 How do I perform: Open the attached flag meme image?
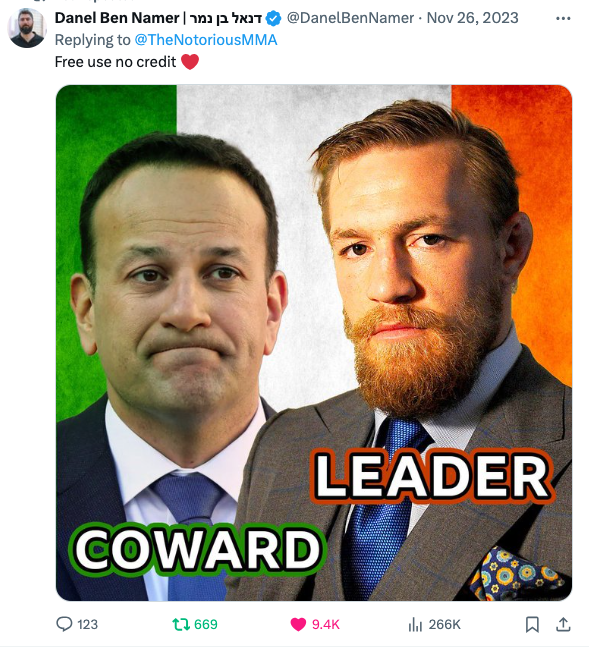tap(314, 342)
